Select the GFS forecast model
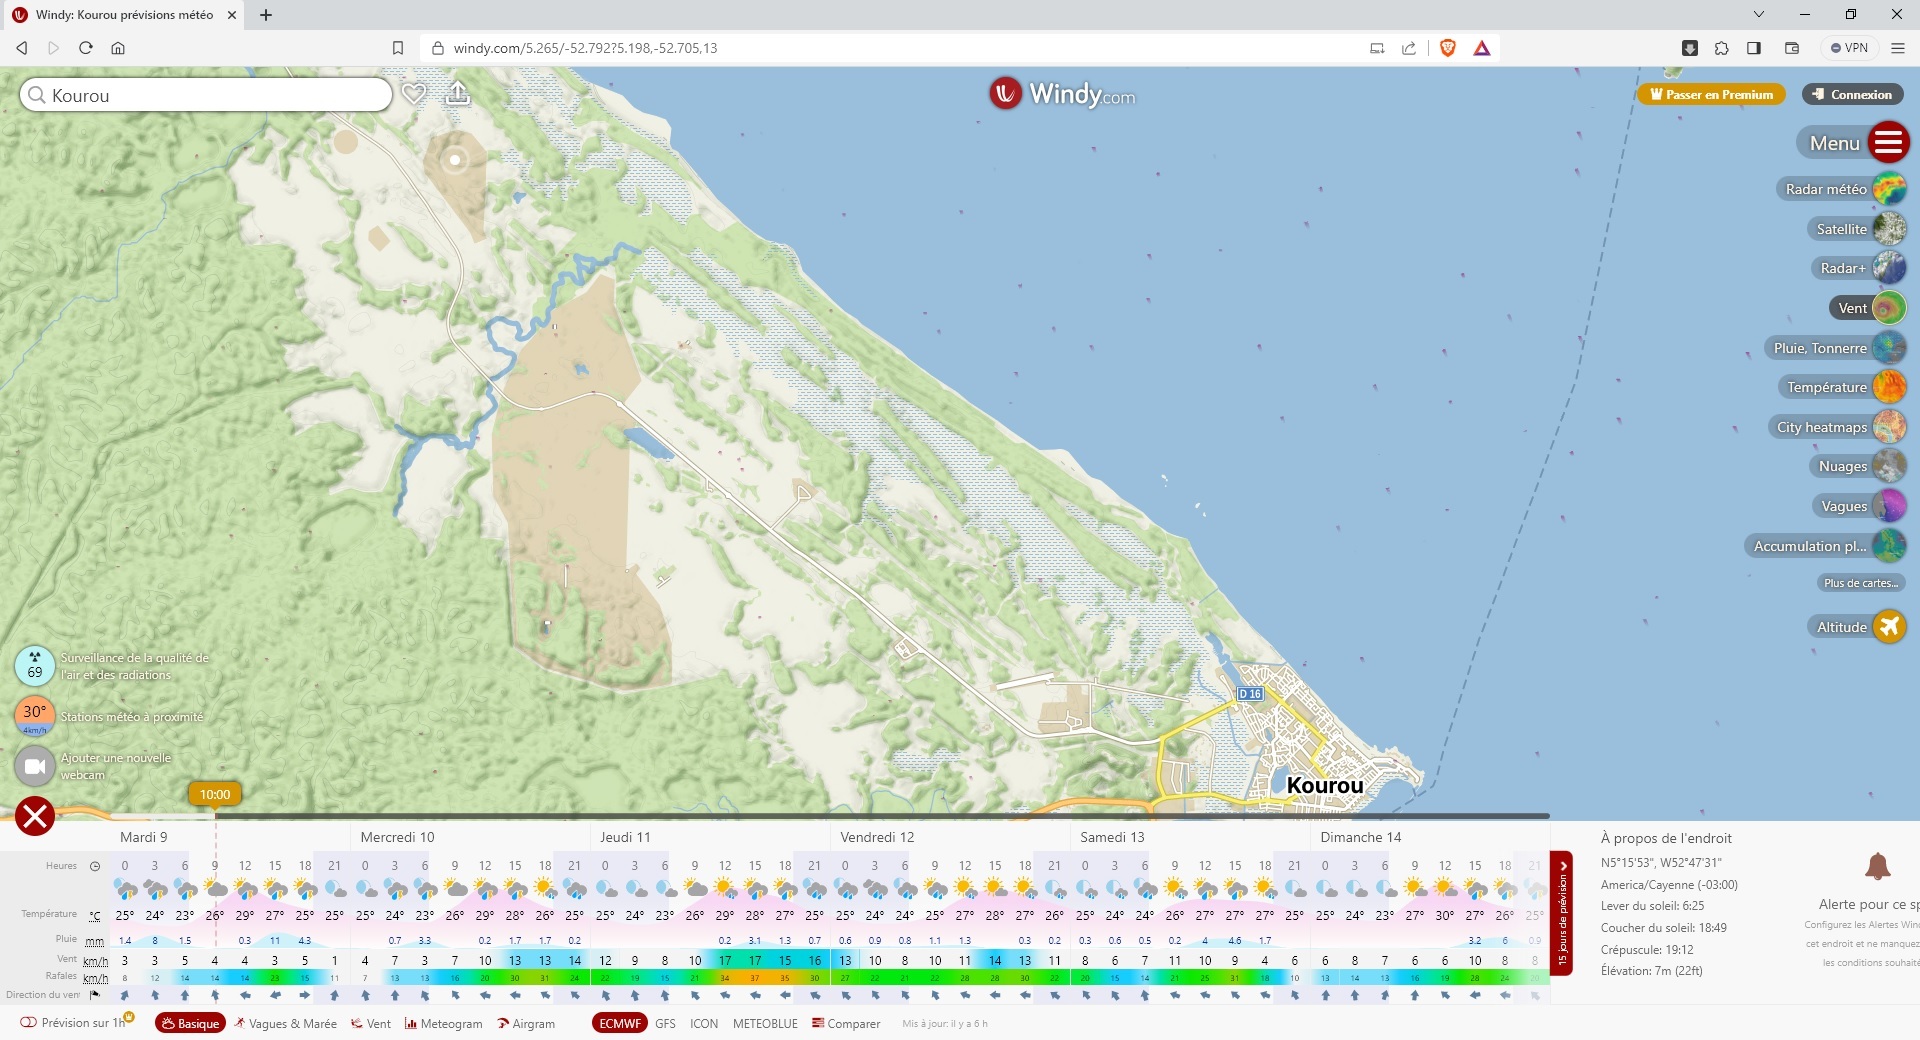Screen dimensions: 1920x1040 665,1023
